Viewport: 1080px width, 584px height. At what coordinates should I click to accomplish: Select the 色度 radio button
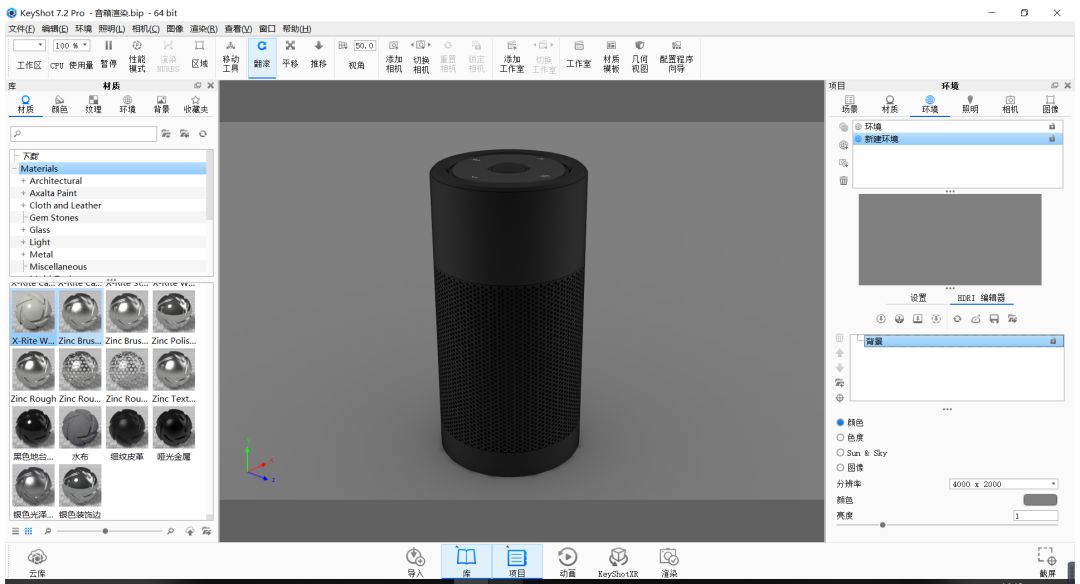[x=840, y=438]
